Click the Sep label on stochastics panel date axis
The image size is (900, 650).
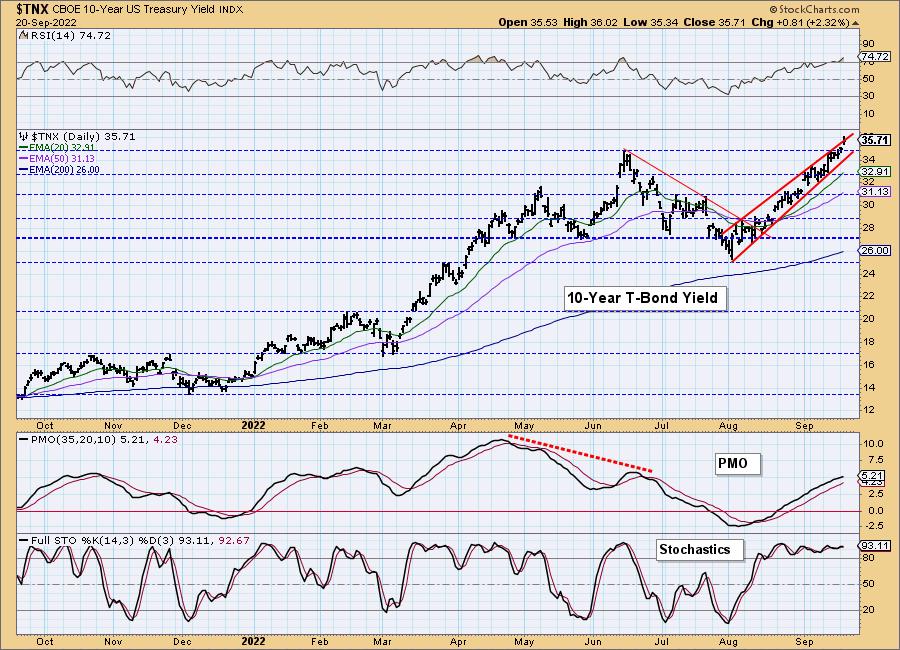tap(805, 641)
